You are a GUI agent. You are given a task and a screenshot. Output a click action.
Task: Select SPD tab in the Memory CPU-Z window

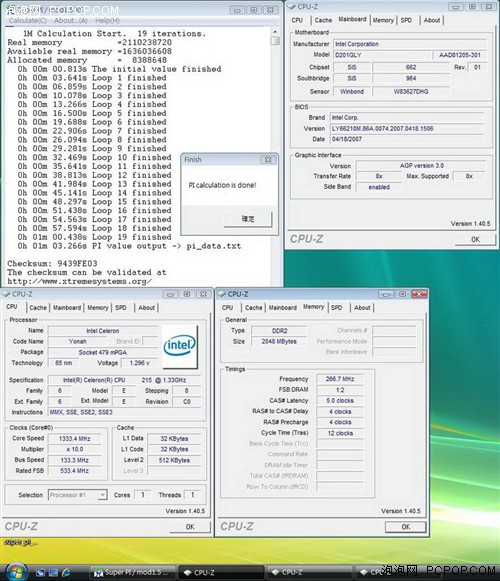(337, 308)
